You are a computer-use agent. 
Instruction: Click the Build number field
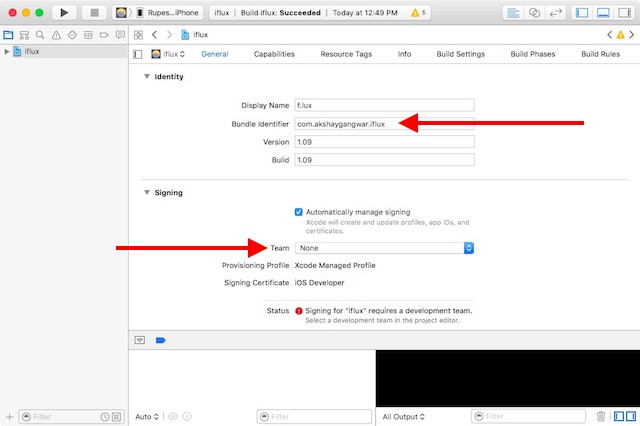pos(384,160)
